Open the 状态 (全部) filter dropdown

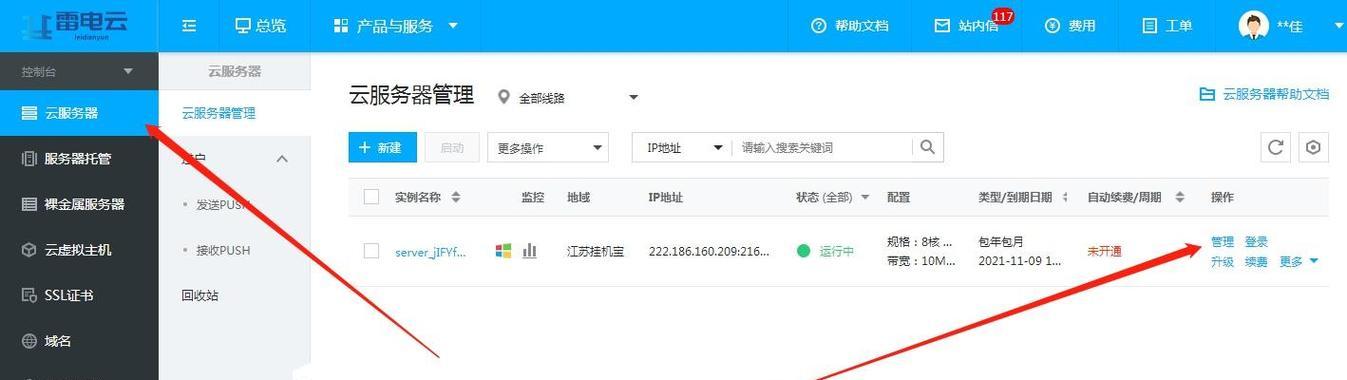833,198
